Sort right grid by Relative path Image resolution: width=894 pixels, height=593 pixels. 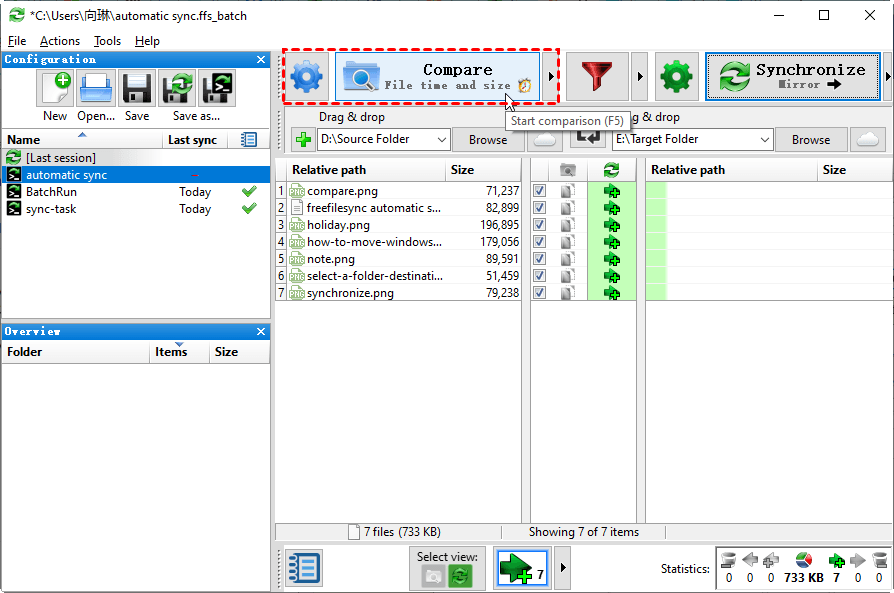(x=732, y=170)
